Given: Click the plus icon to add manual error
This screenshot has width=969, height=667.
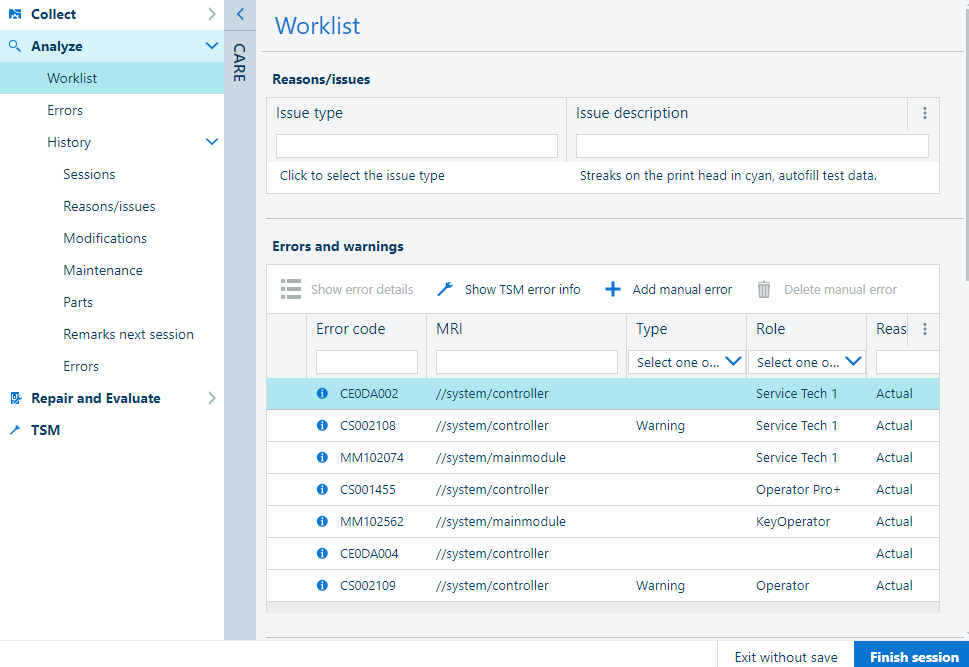Looking at the screenshot, I should point(613,289).
